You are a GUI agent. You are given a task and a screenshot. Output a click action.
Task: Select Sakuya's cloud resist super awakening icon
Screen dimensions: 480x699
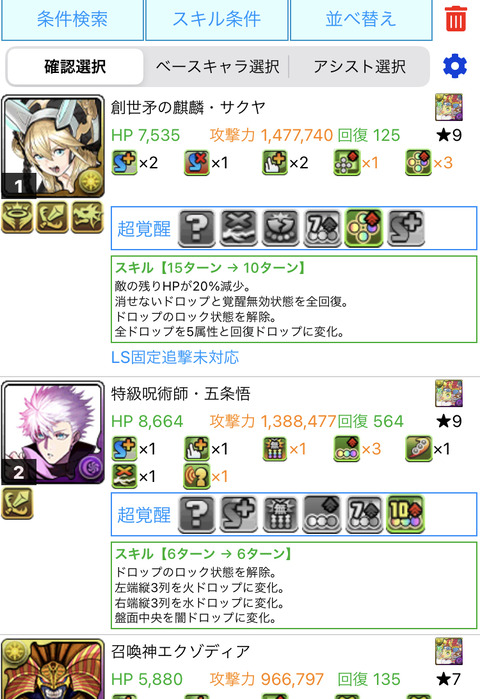tap(239, 228)
